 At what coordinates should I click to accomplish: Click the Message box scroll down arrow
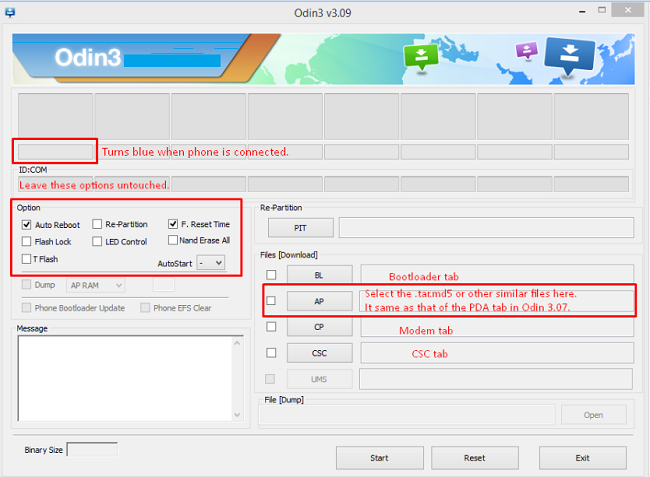tap(237, 415)
